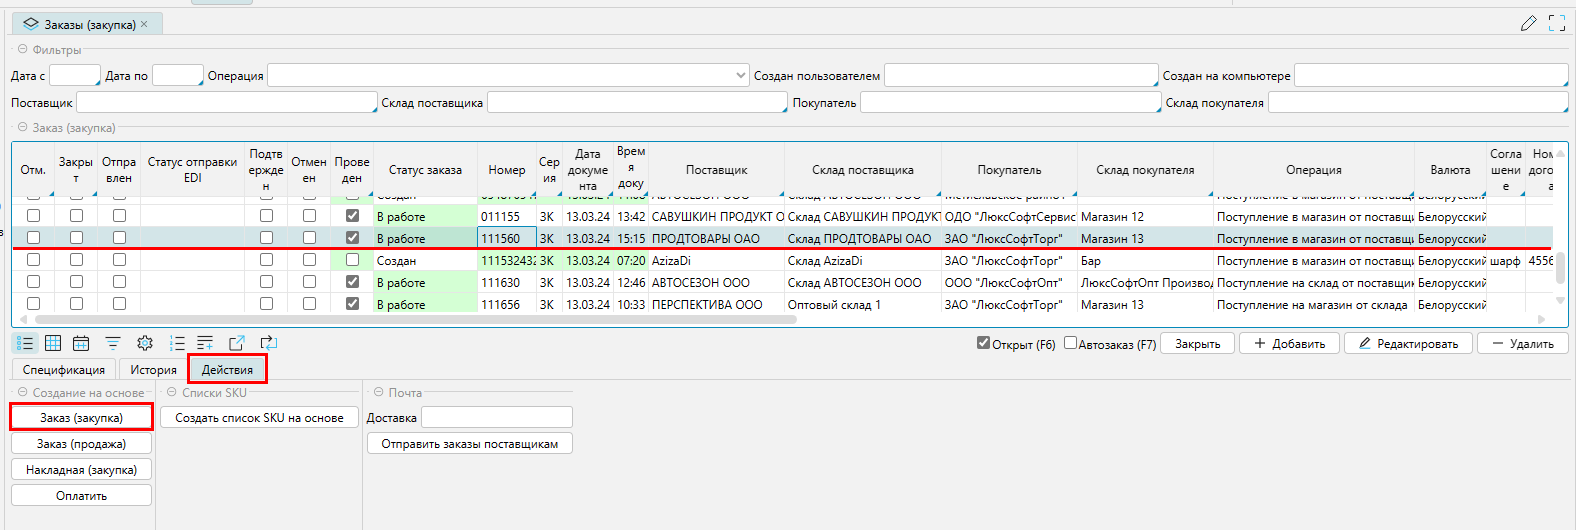1576x530 pixels.
Task: Click Отправить заказы поставщикам button
Action: click(469, 444)
